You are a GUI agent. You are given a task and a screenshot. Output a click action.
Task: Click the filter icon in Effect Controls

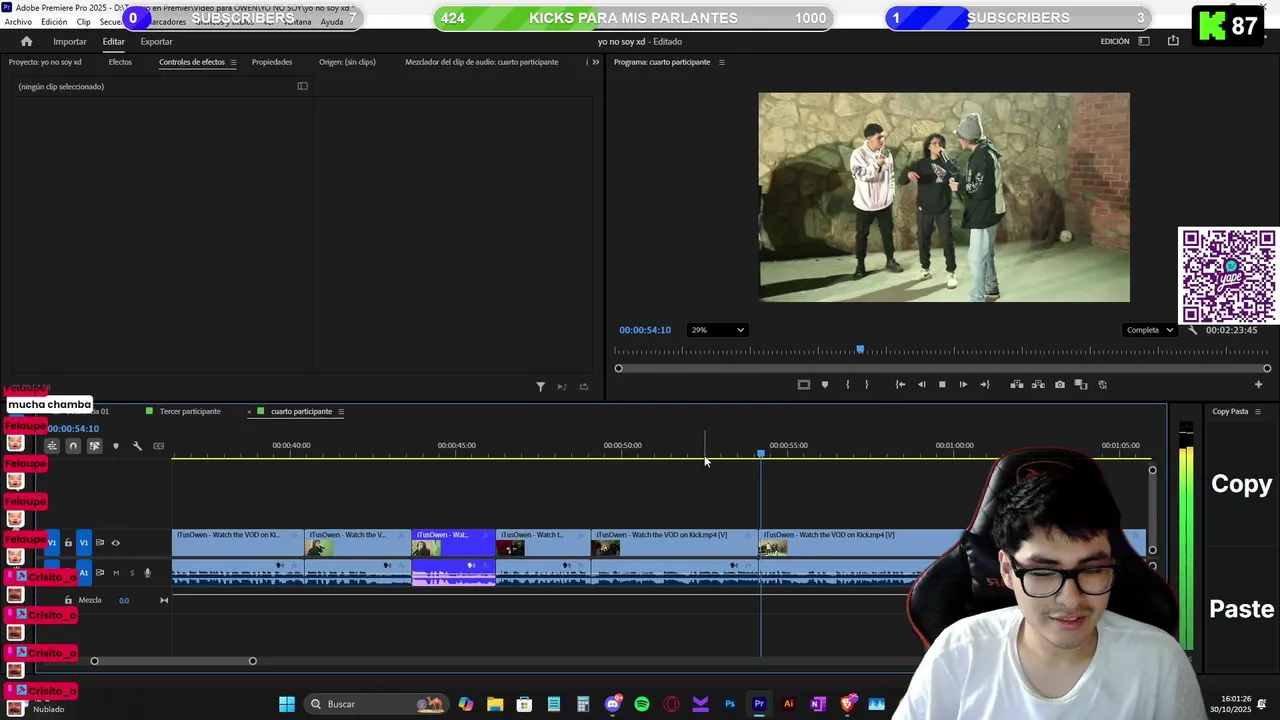(x=540, y=387)
